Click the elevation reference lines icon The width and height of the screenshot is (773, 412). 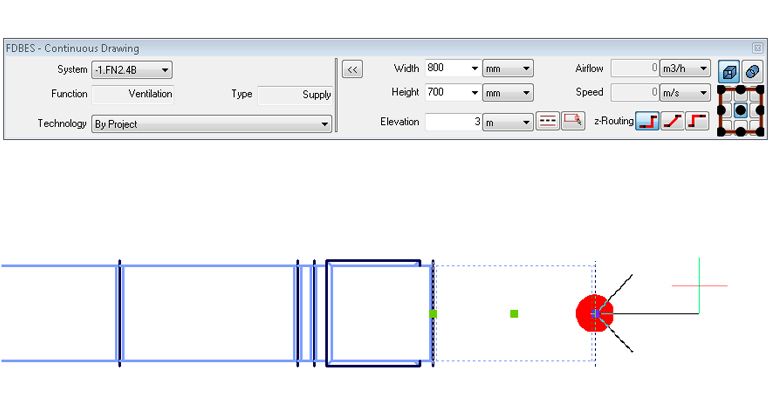[547, 122]
